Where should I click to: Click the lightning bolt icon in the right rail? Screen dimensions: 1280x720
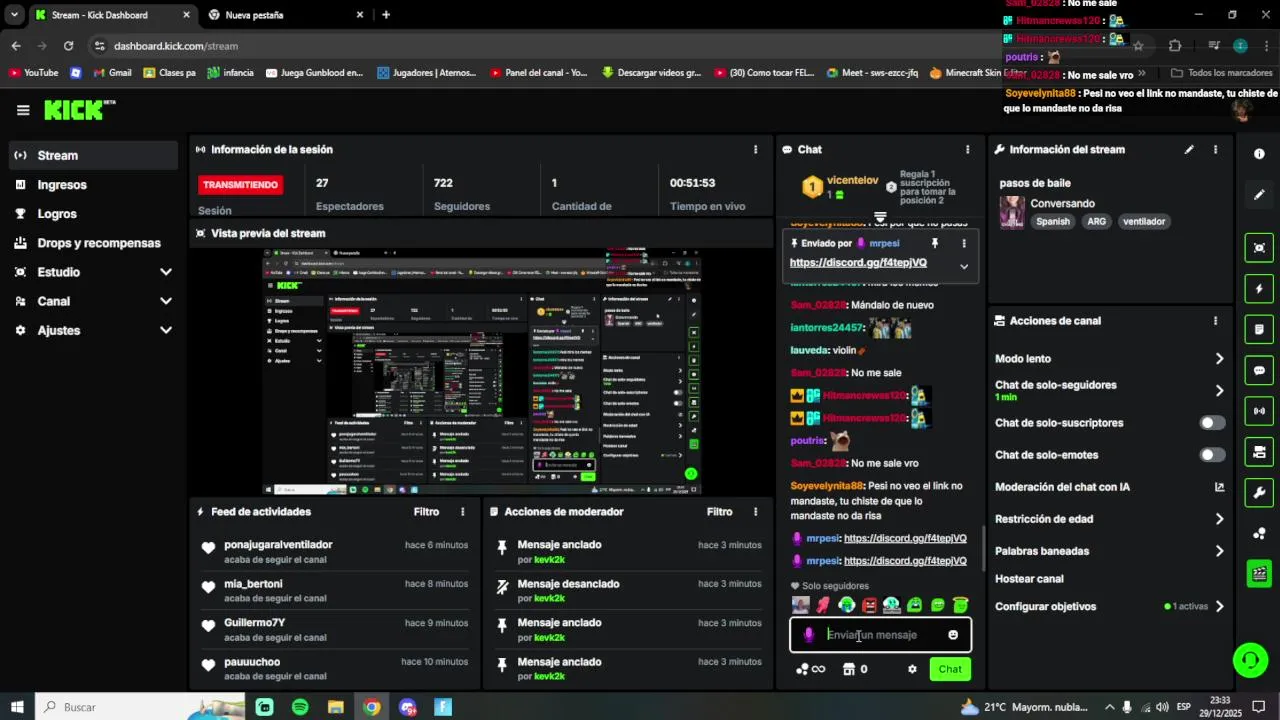[1259, 289]
